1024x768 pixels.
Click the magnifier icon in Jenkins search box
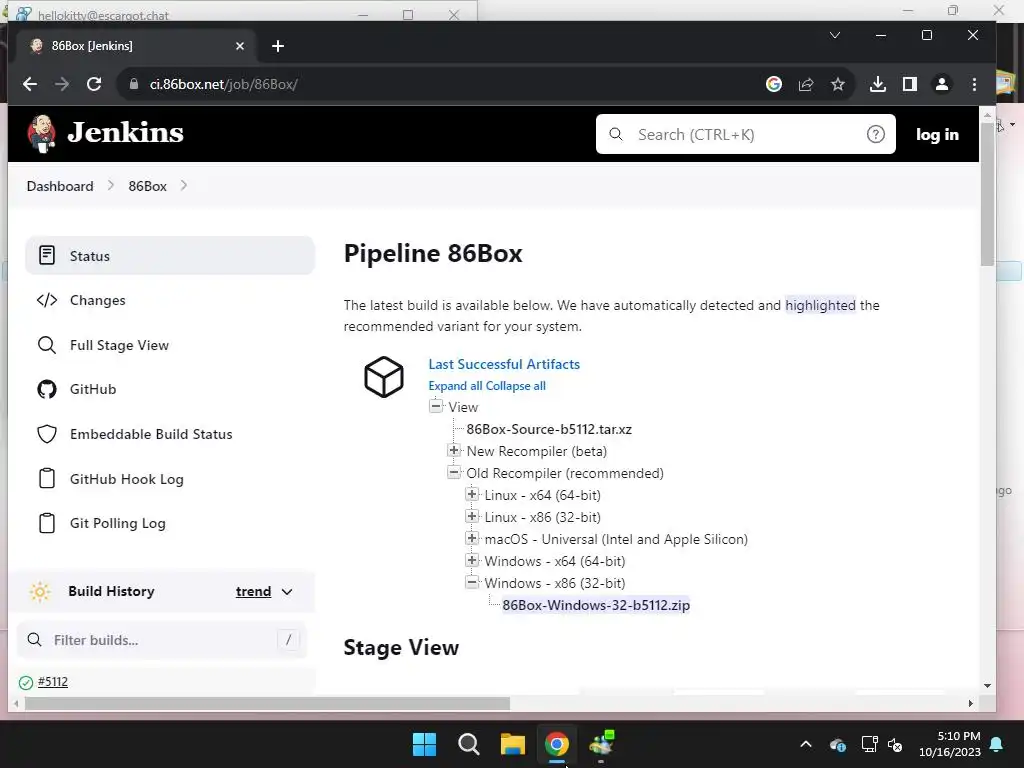[x=616, y=135]
